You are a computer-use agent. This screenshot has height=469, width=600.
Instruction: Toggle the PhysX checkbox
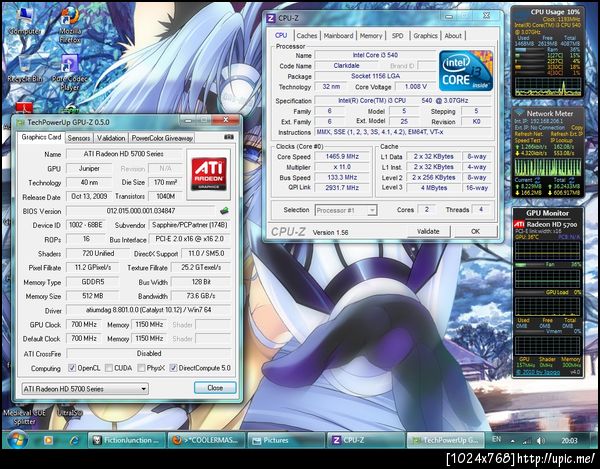141,368
